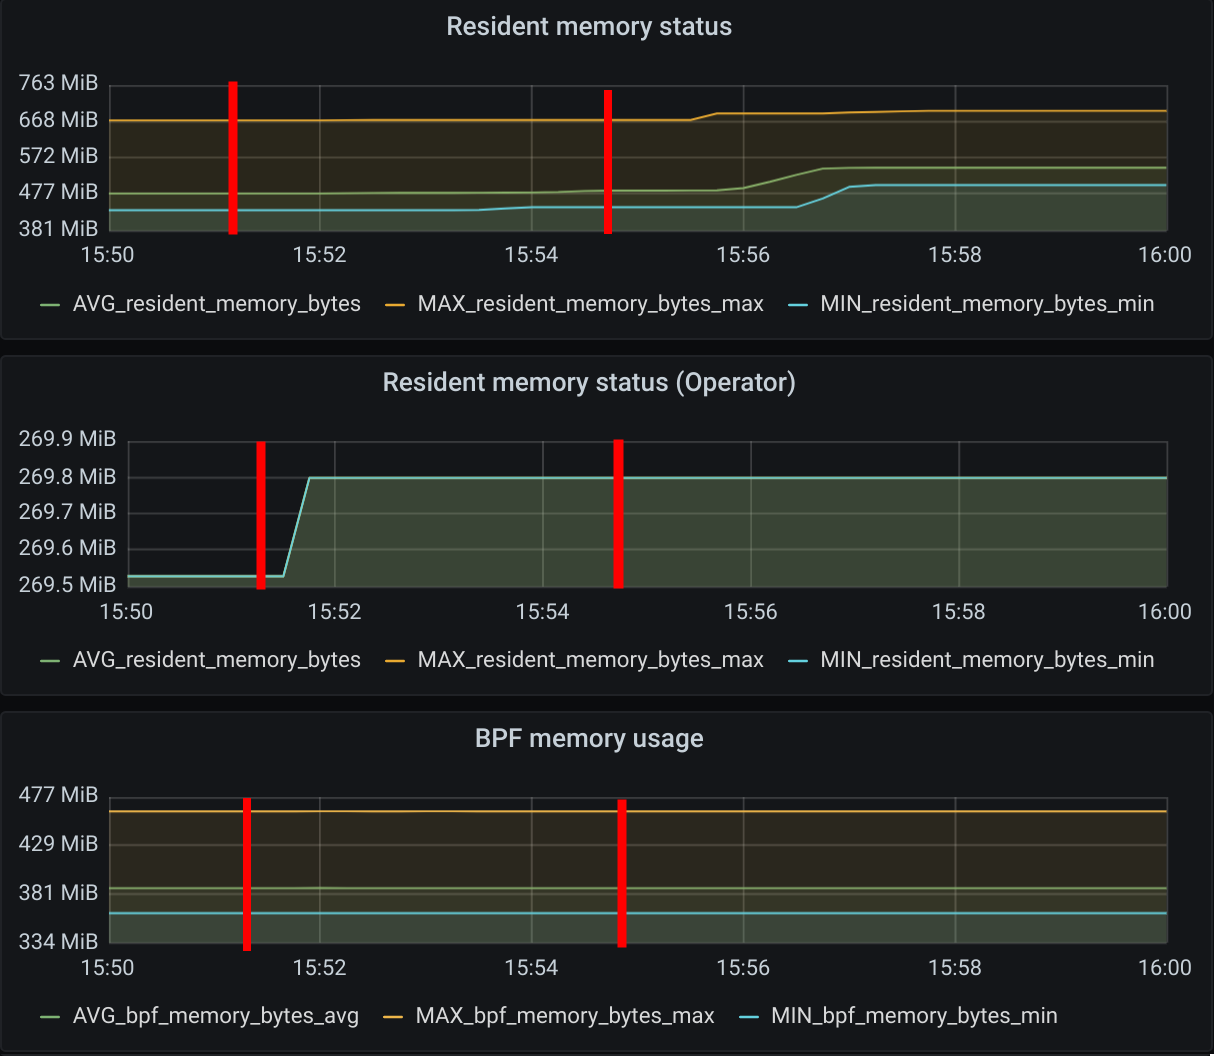Click the blue swatch beside MIN_bpf_memory_bytes_min
Image resolution: width=1214 pixels, height=1056 pixels.
(x=749, y=1017)
